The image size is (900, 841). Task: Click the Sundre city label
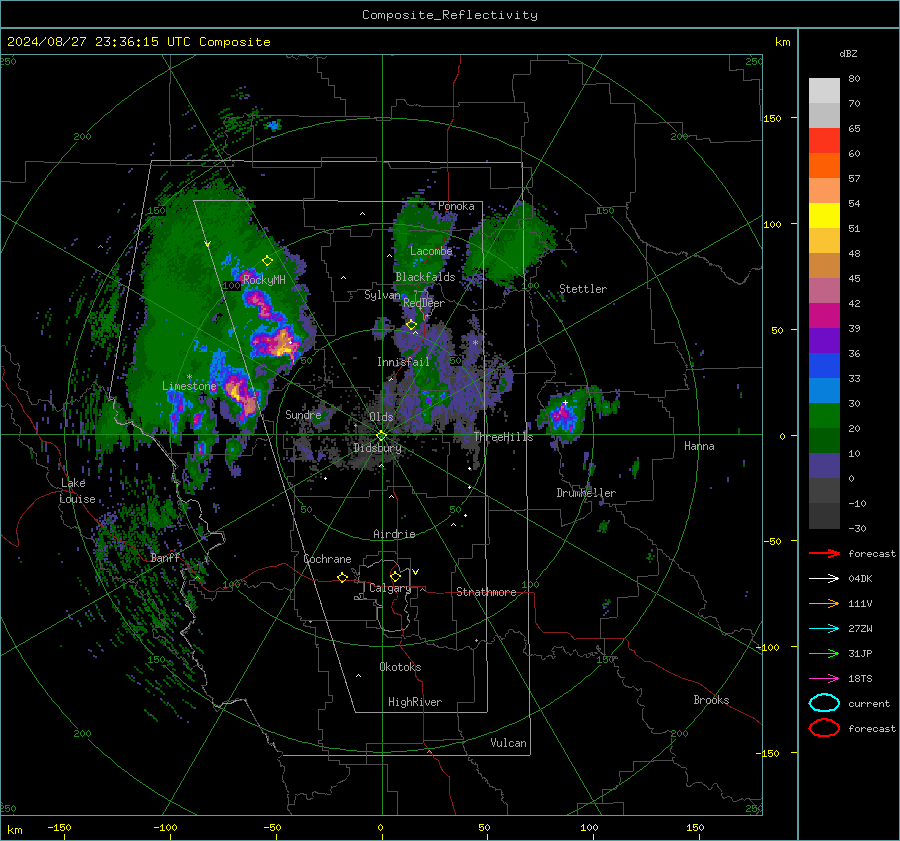point(303,414)
